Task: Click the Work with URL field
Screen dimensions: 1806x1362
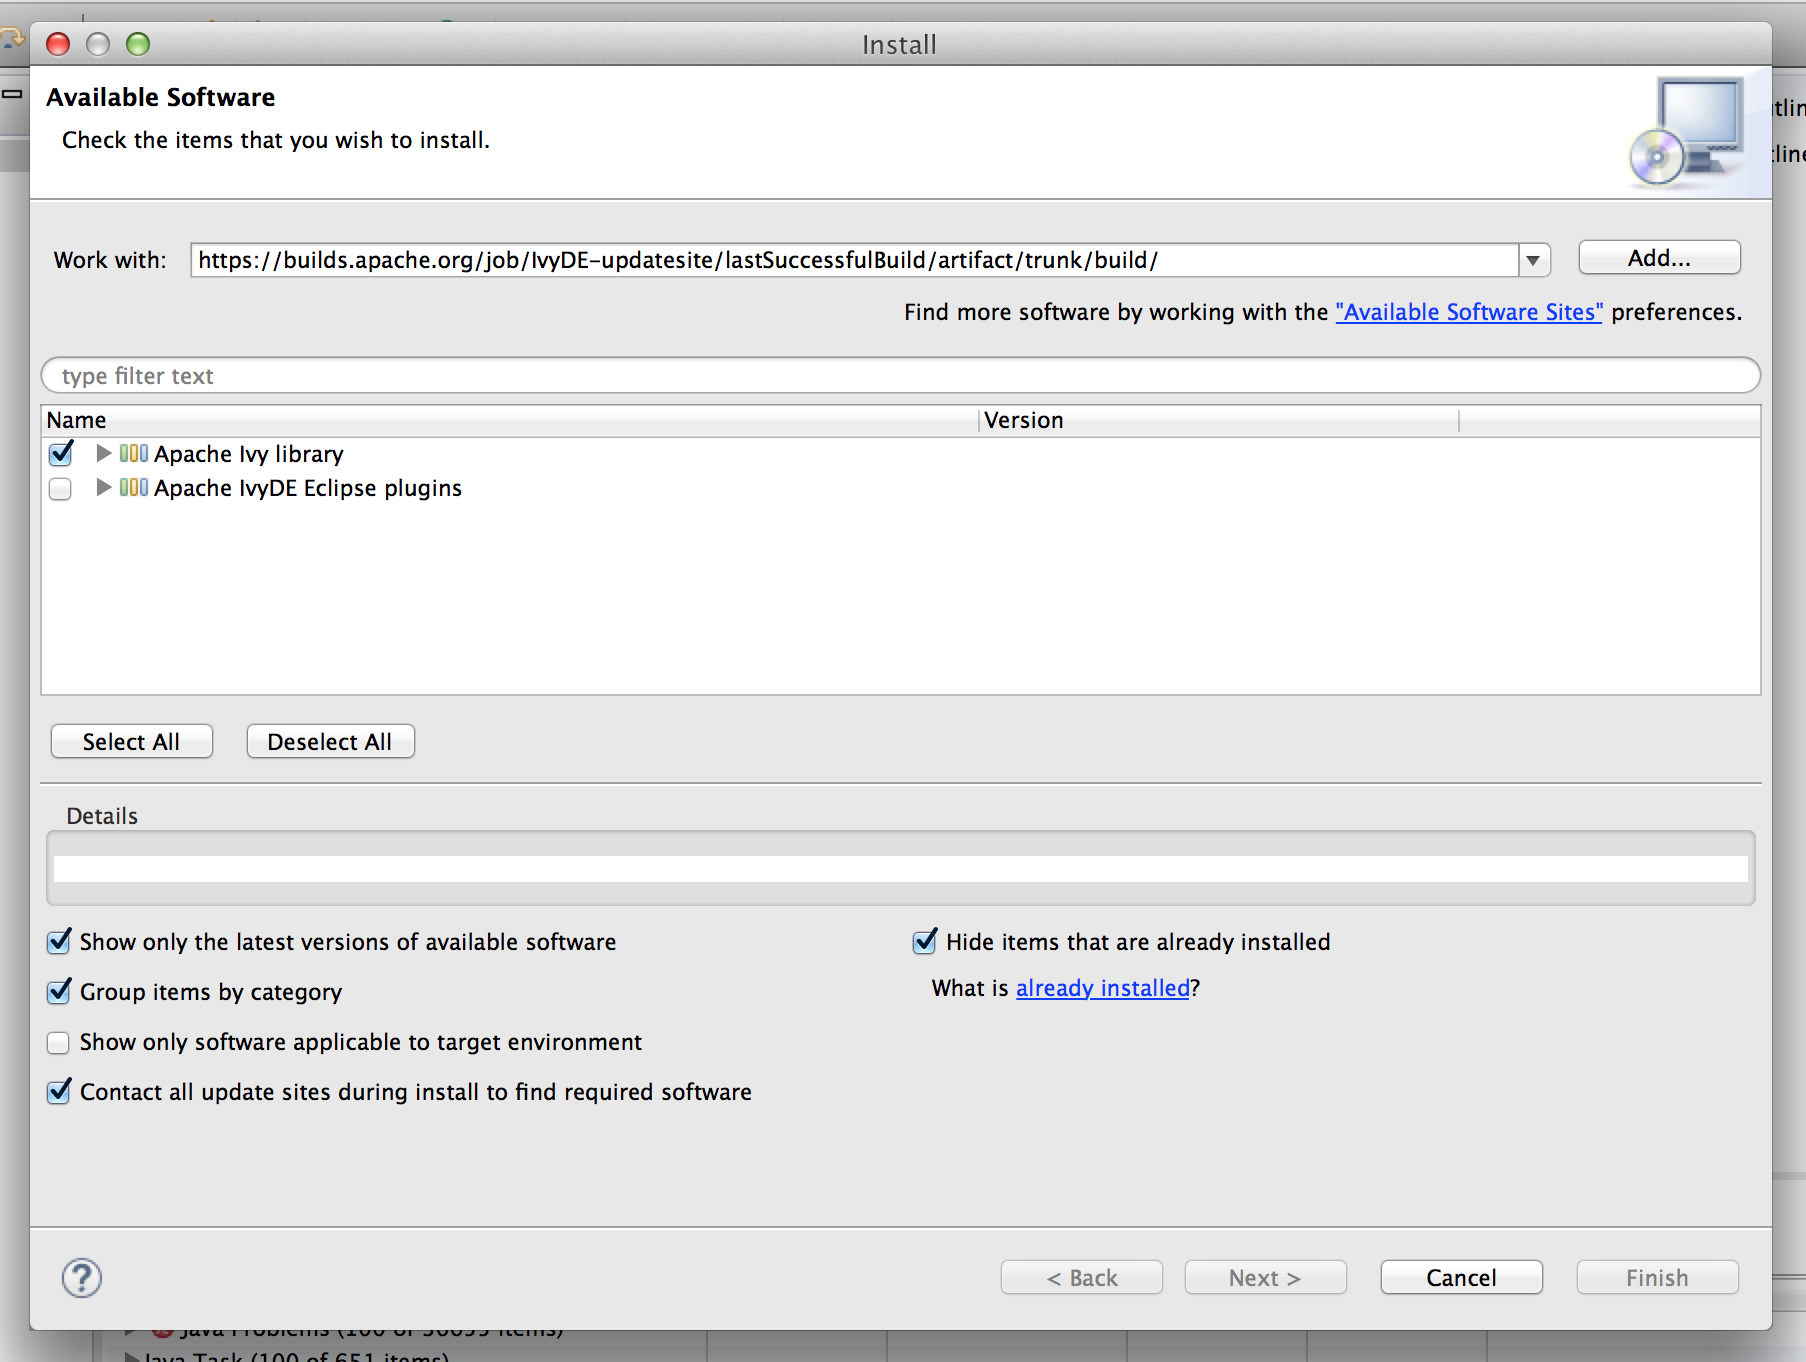Action: (854, 260)
